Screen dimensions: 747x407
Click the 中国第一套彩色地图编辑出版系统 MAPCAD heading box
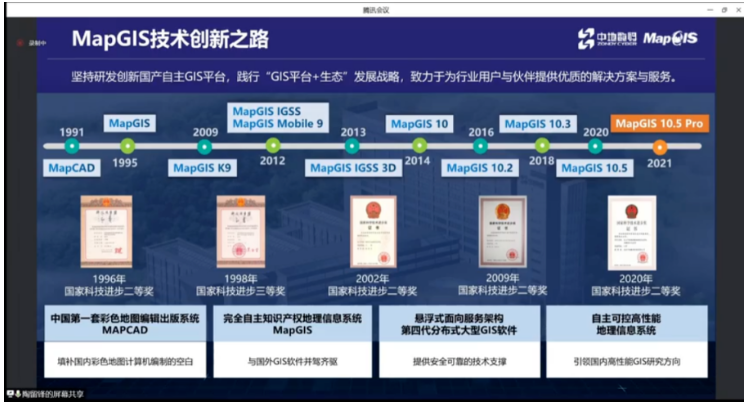point(125,324)
